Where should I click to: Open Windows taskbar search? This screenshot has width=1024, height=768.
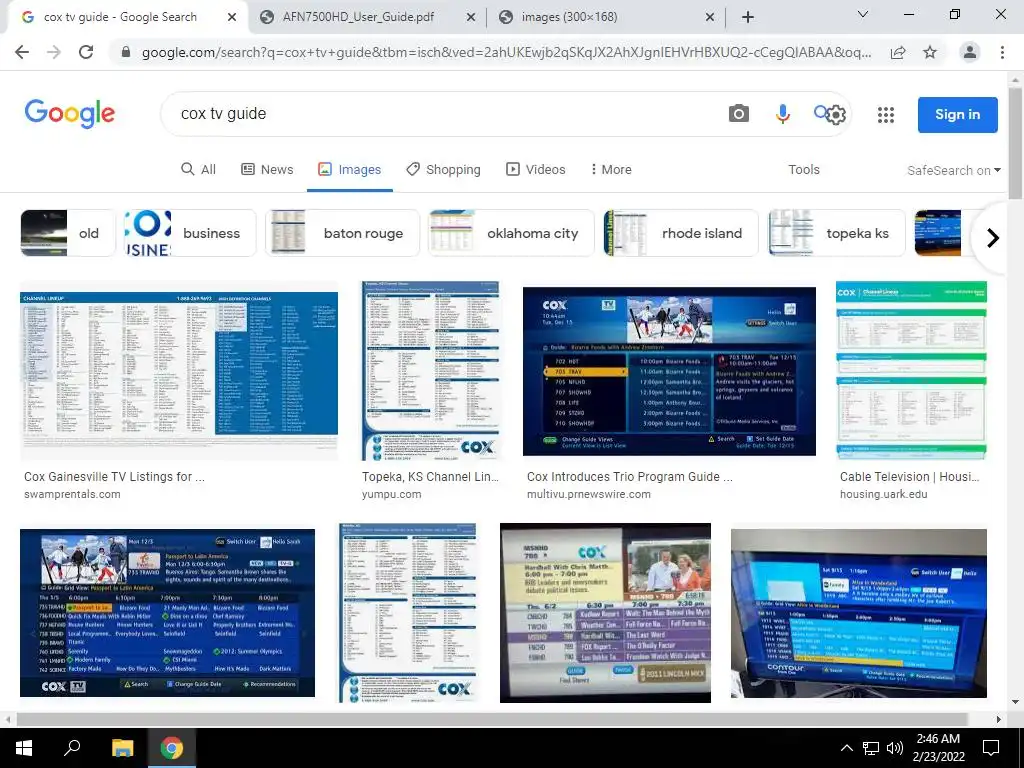click(72, 748)
